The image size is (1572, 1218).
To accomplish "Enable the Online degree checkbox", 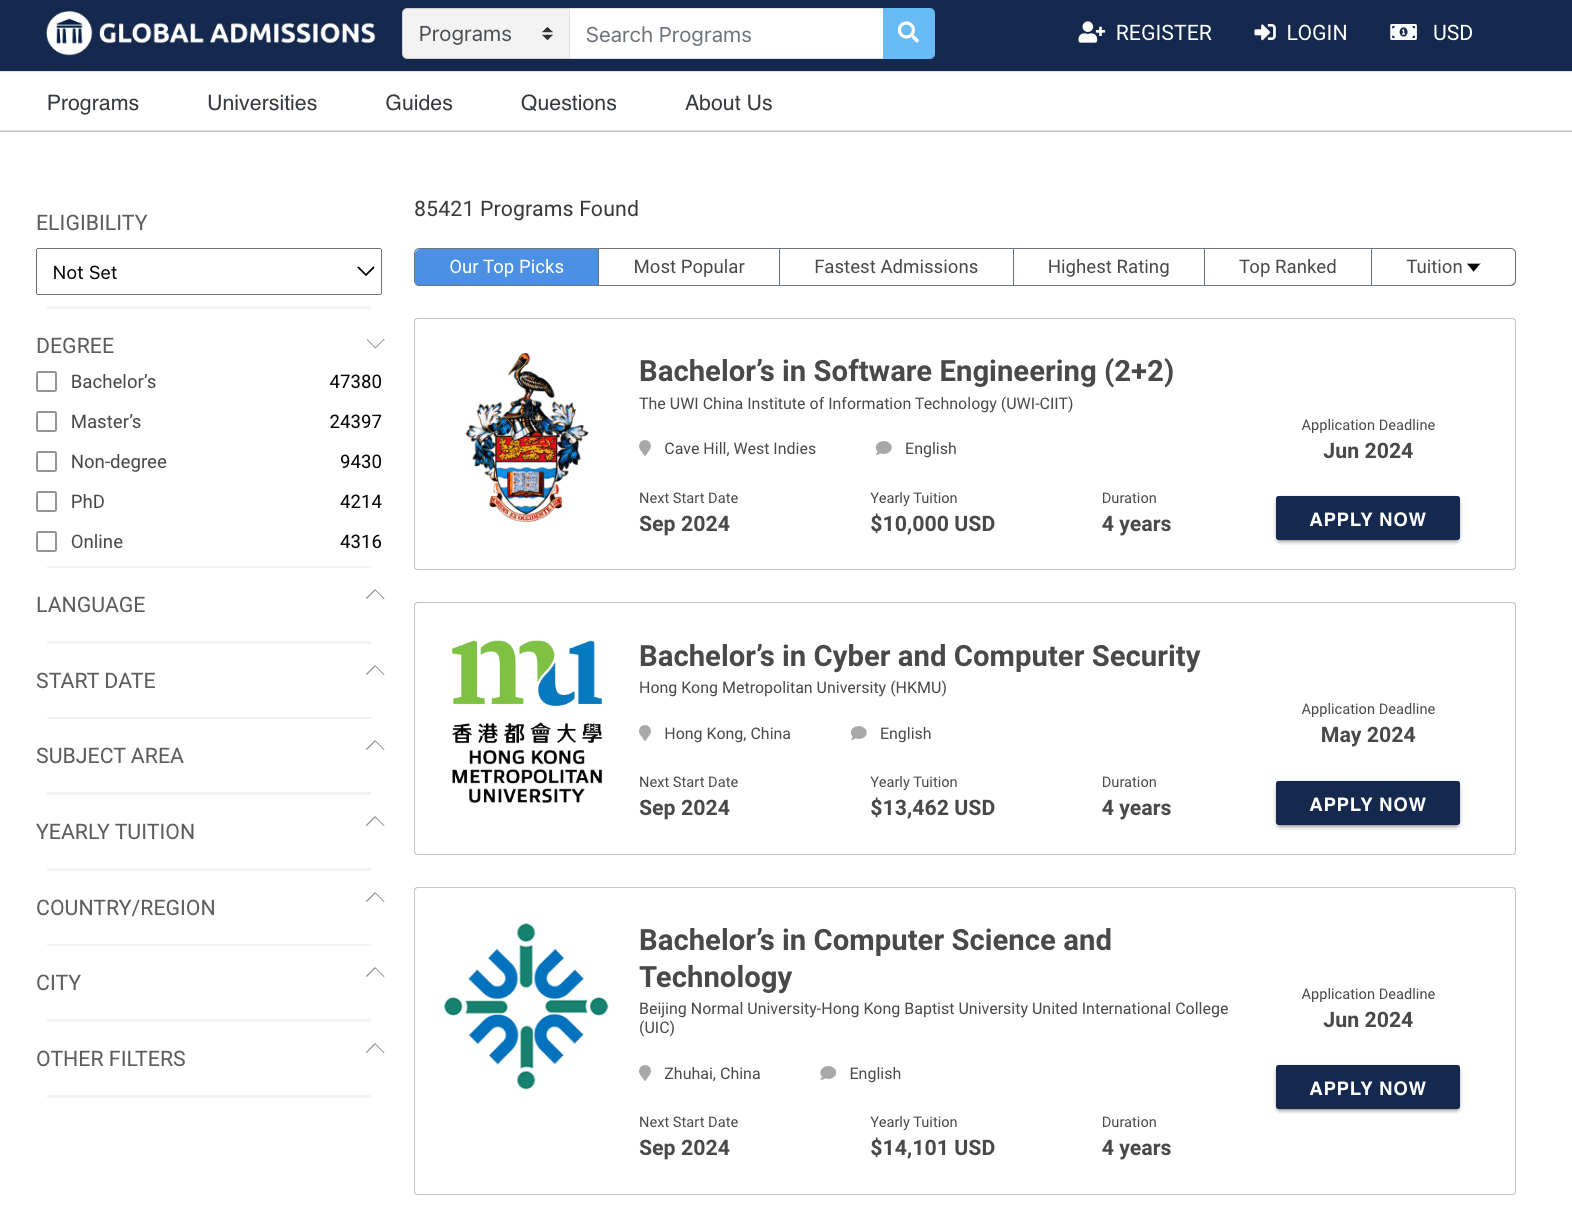I will point(47,542).
